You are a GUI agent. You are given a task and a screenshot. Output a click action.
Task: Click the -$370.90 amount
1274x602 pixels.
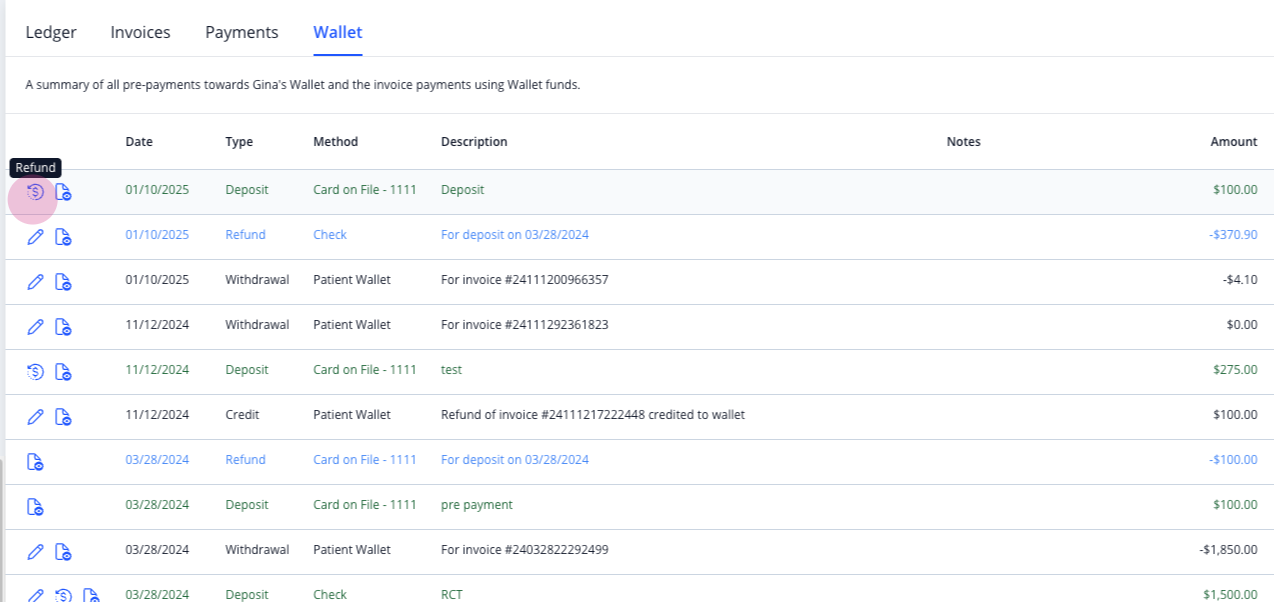tap(1233, 235)
